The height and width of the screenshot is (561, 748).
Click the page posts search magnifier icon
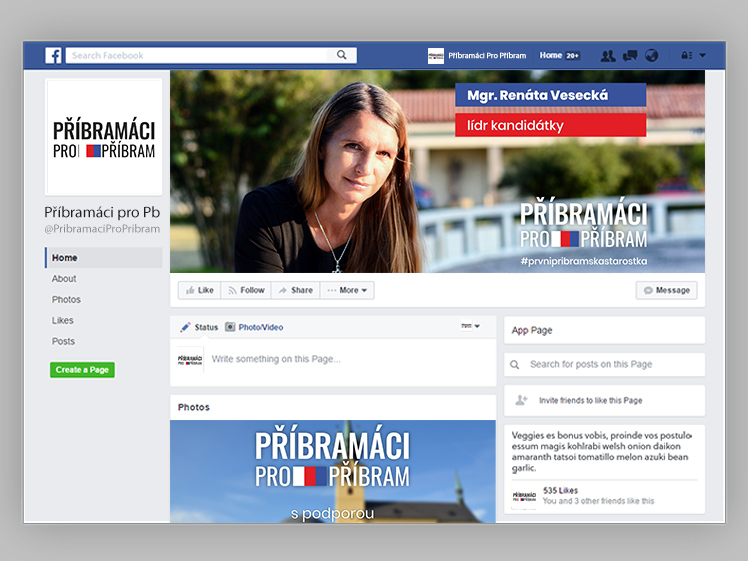[x=514, y=365]
